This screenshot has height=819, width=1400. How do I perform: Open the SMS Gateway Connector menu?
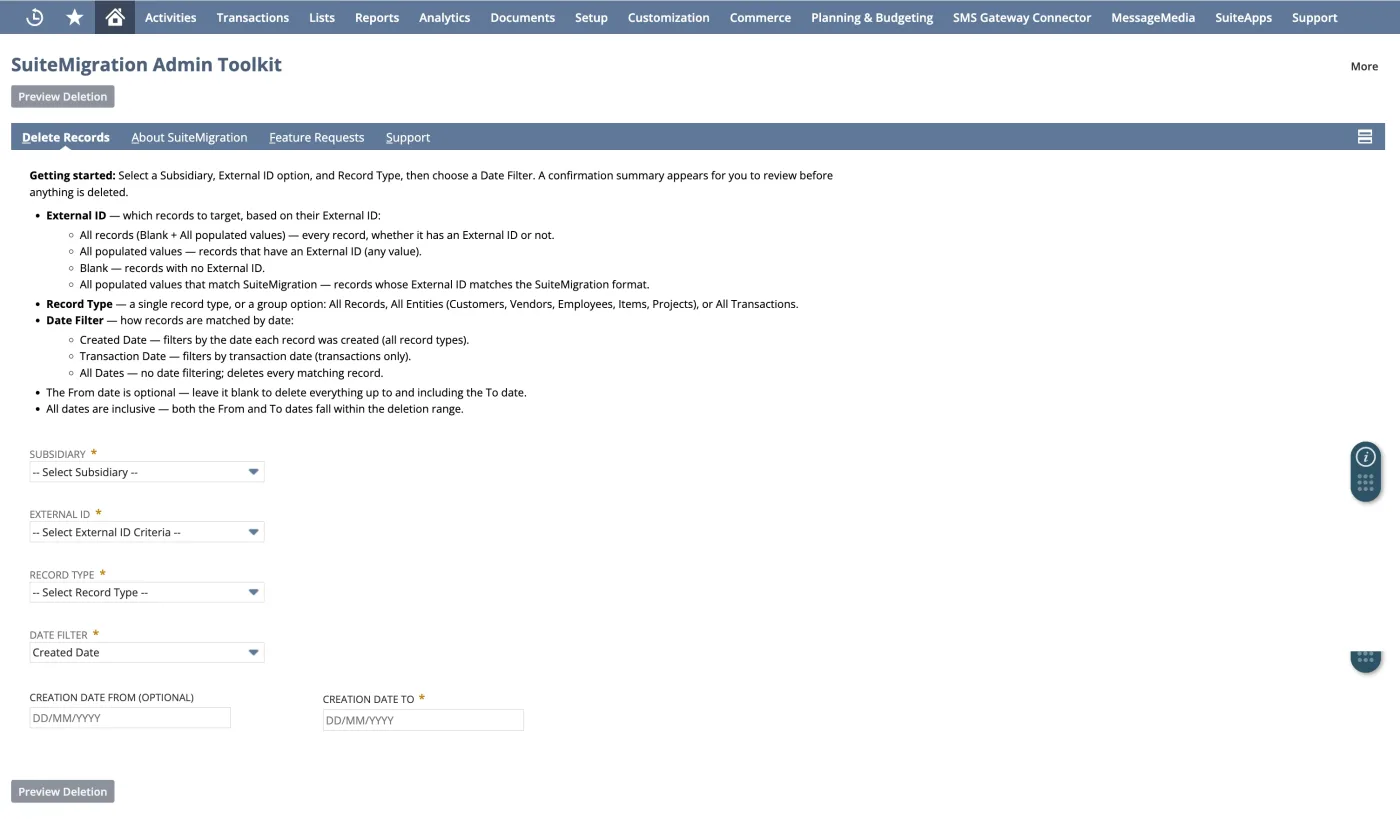click(1022, 17)
